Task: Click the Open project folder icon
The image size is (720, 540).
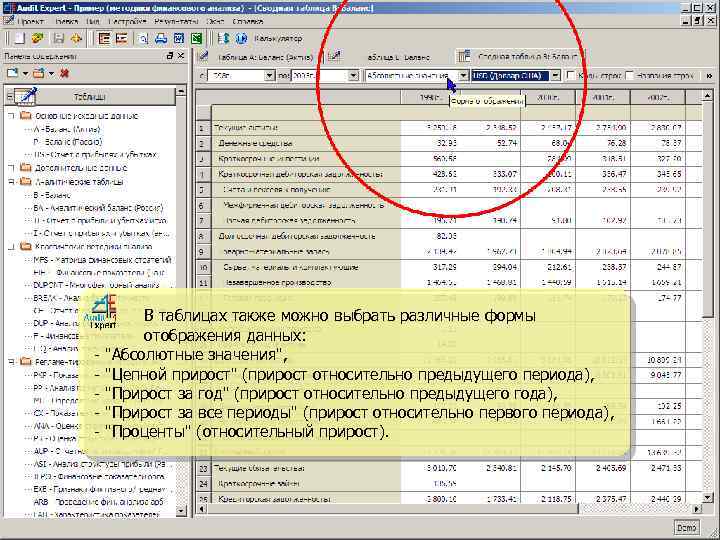Action: click(38, 39)
